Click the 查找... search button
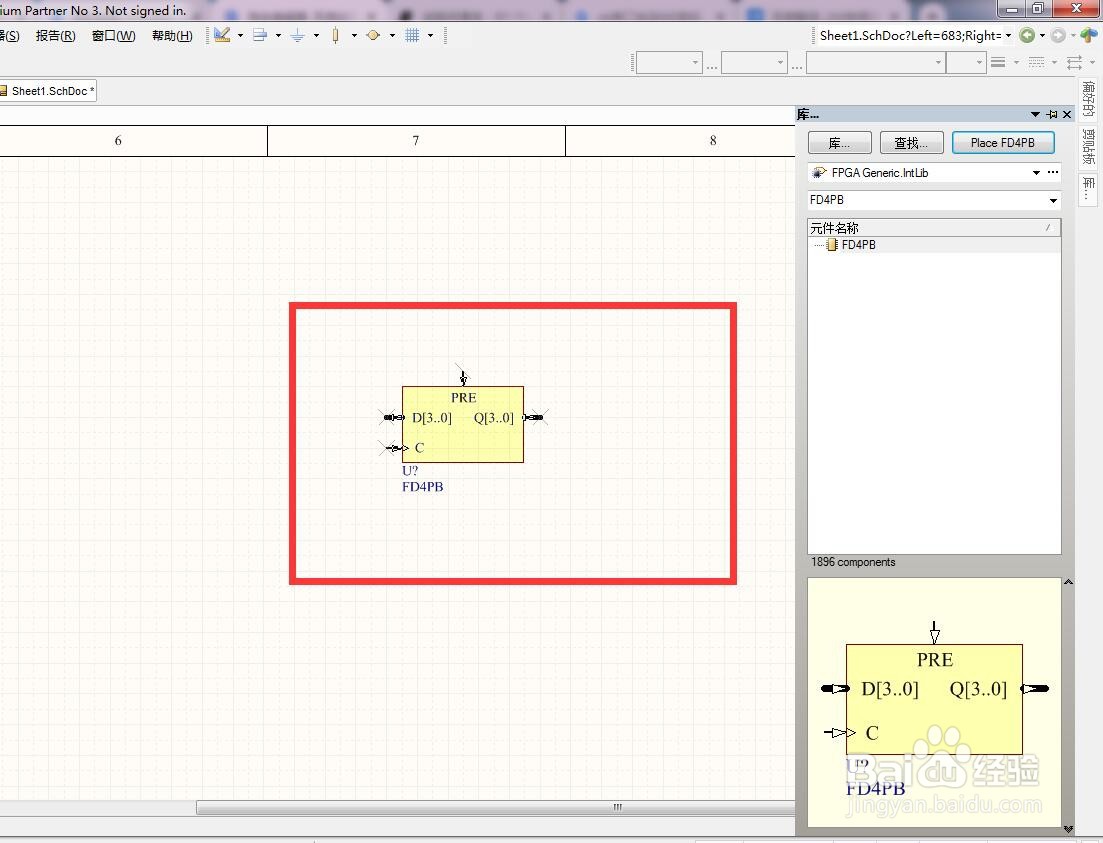This screenshot has height=843, width=1103. point(910,143)
